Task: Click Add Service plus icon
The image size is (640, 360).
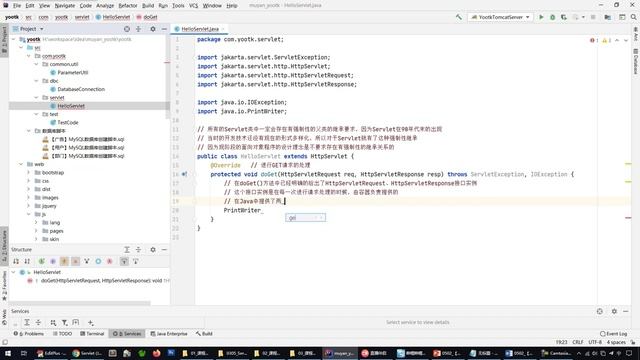Action: pyautogui.click(x=91, y=322)
